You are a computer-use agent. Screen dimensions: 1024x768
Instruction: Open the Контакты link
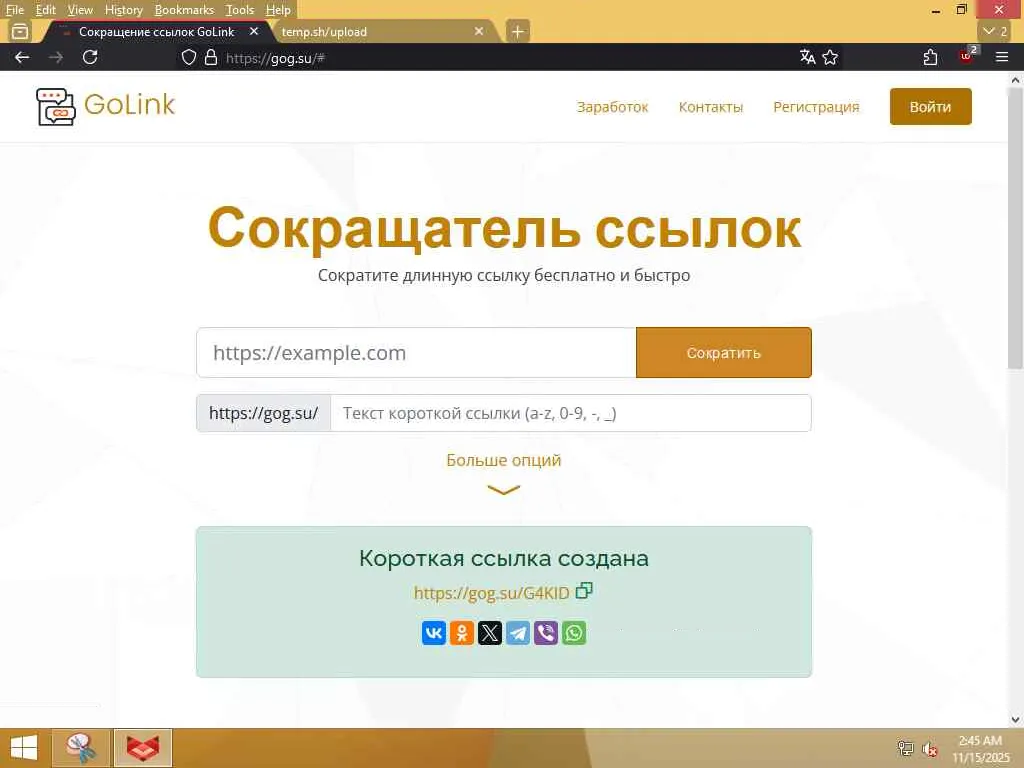pyautogui.click(x=711, y=106)
